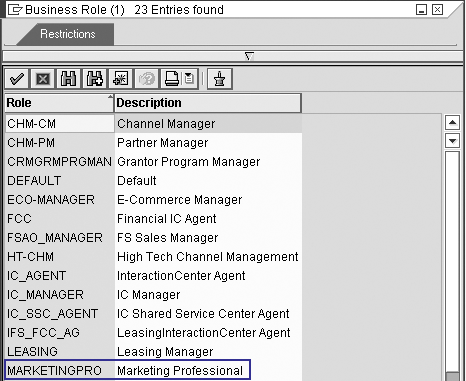Select the CHM-CM Channel Manager row

(153, 124)
